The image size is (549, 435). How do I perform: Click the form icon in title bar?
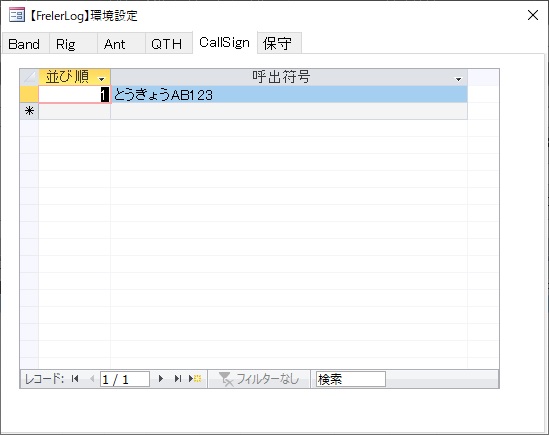pyautogui.click(x=16, y=15)
